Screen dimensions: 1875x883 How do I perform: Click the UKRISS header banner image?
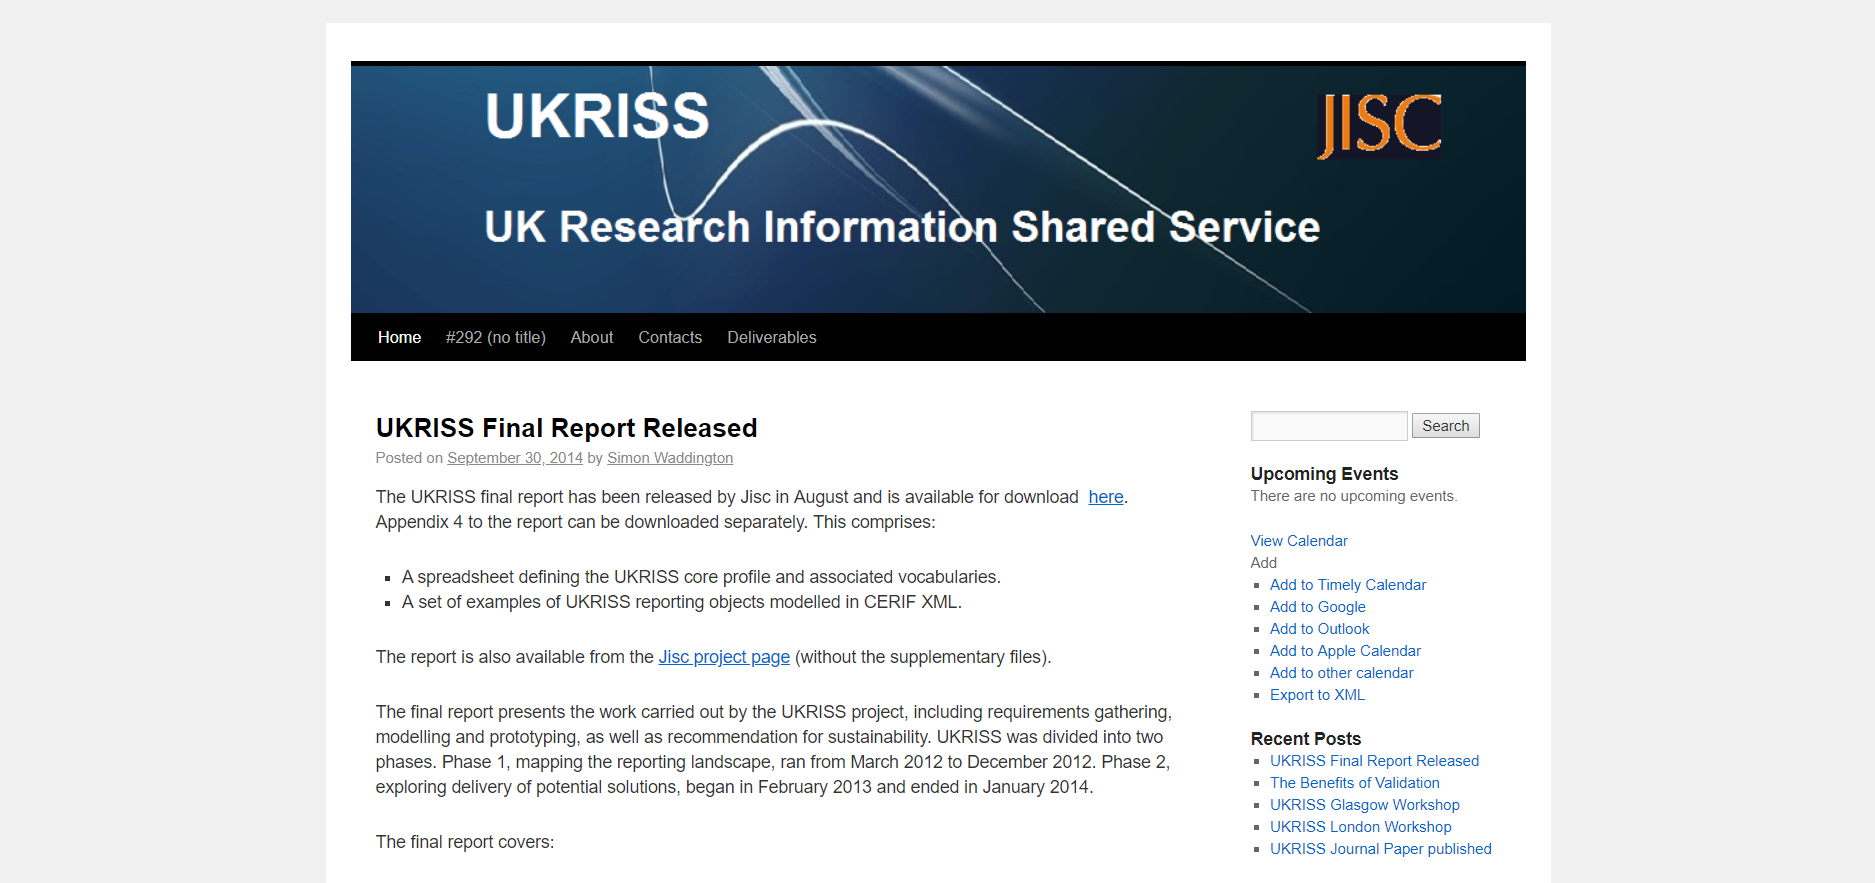(938, 189)
